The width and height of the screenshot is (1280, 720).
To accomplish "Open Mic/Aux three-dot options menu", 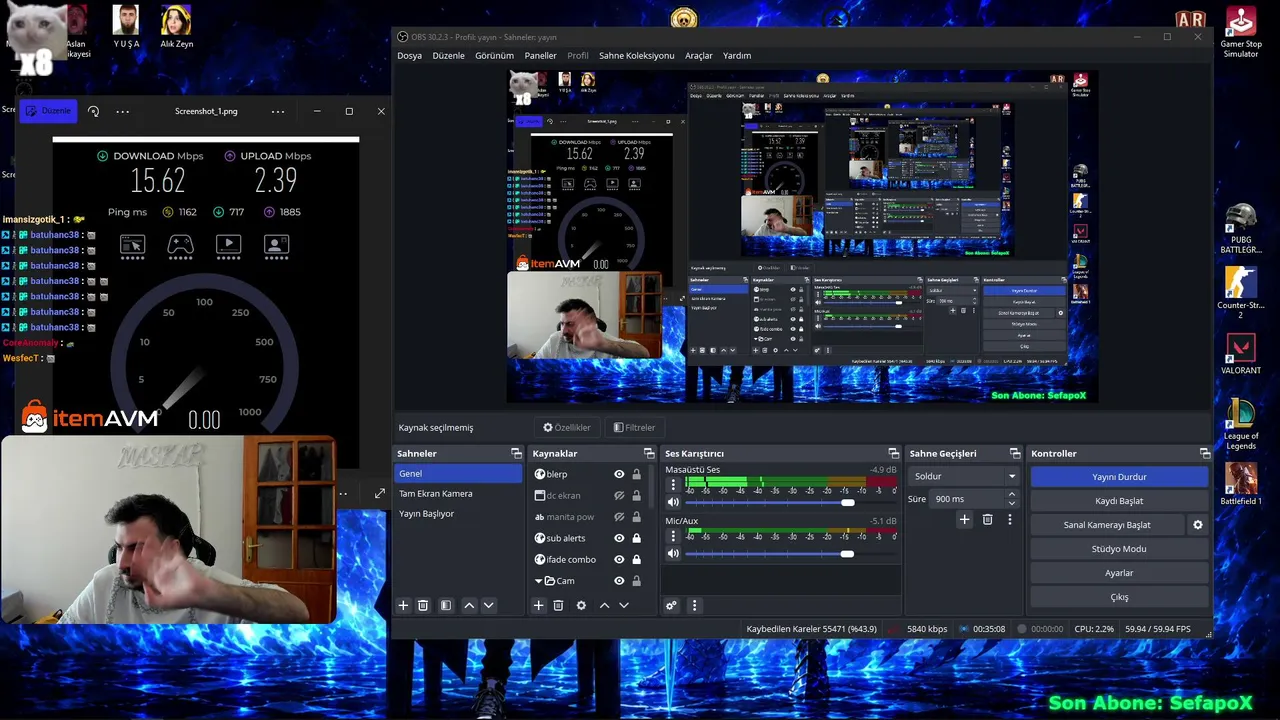I will 673,536.
